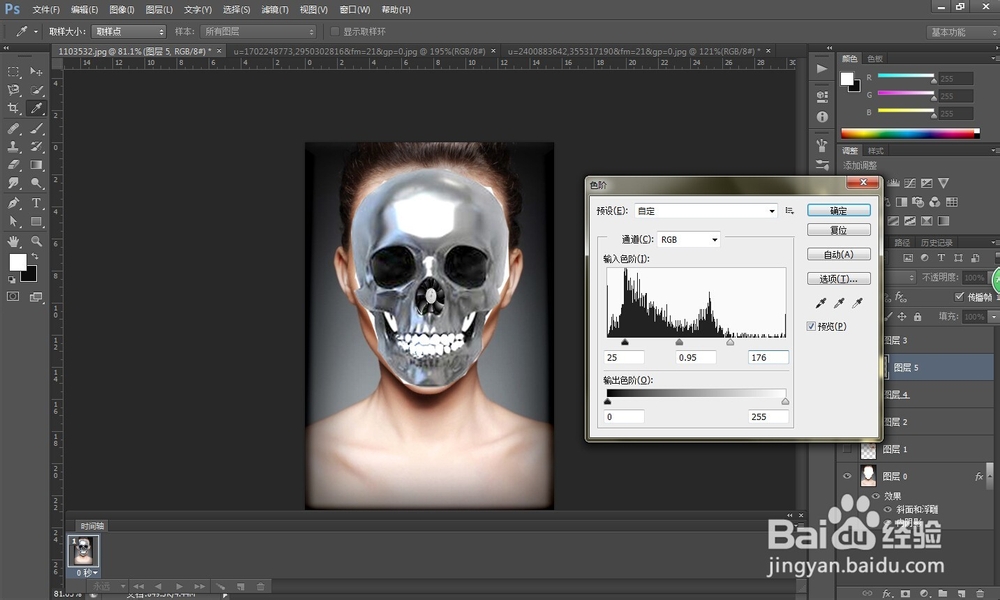Select the Gradient tool
Image resolution: width=1000 pixels, height=600 pixels.
coord(36,165)
